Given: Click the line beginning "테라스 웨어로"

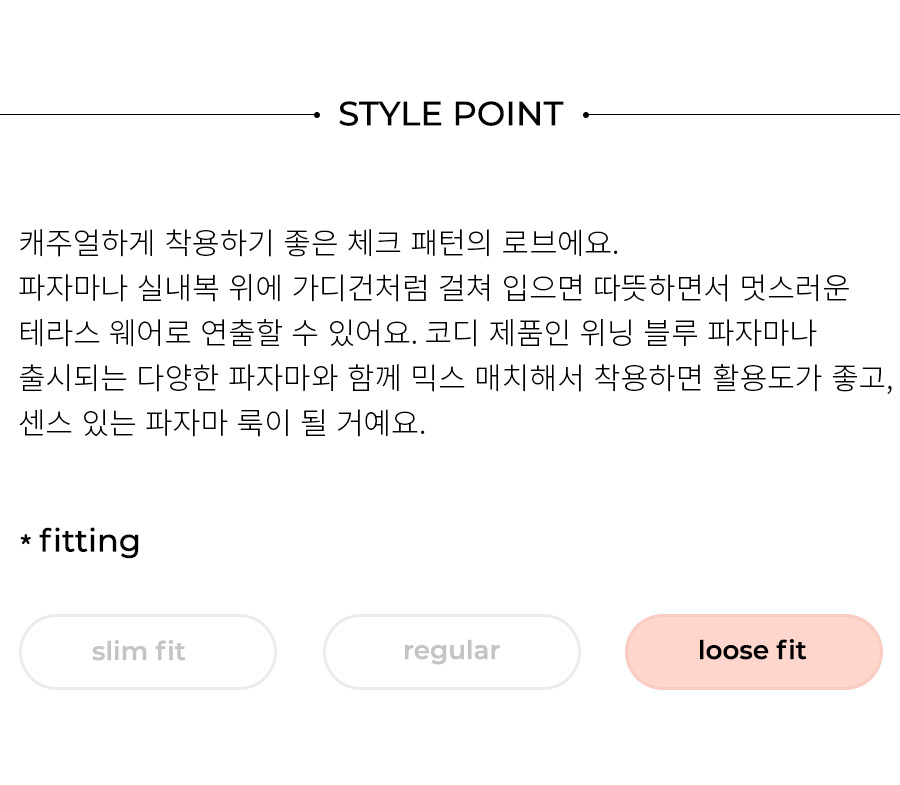Looking at the screenshot, I should point(417,333).
